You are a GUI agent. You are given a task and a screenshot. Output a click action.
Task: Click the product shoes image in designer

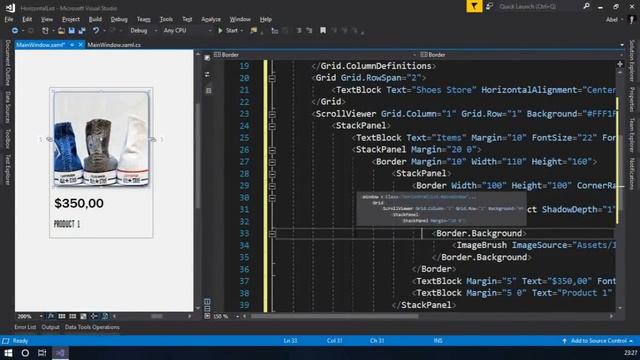pyautogui.click(x=101, y=139)
